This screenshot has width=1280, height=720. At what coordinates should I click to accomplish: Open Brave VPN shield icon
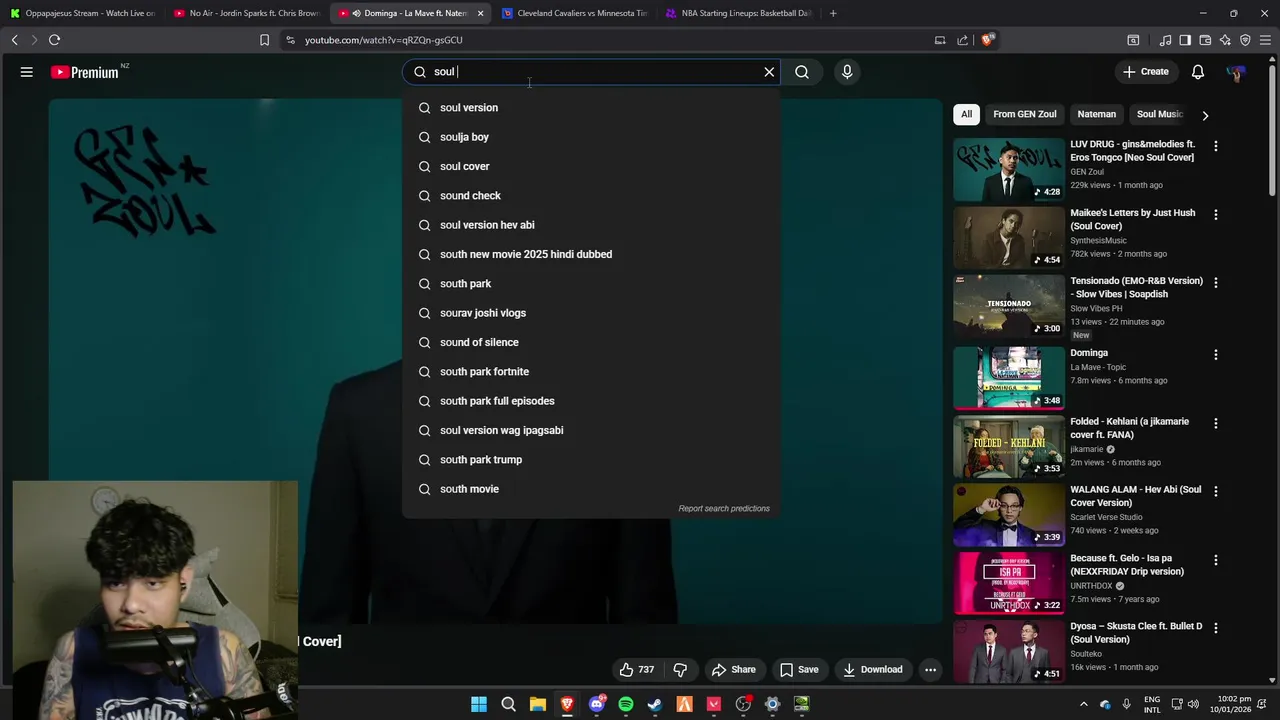coord(1245,40)
